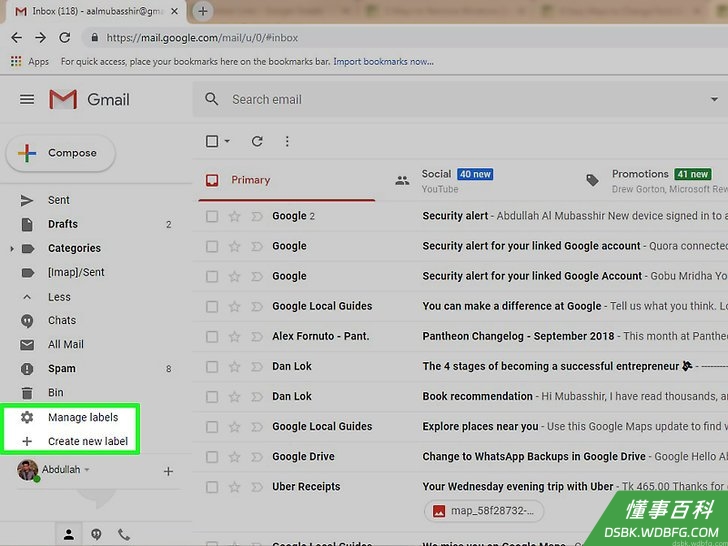
Task: Open the map_58f28732 image attachment
Action: (483, 511)
